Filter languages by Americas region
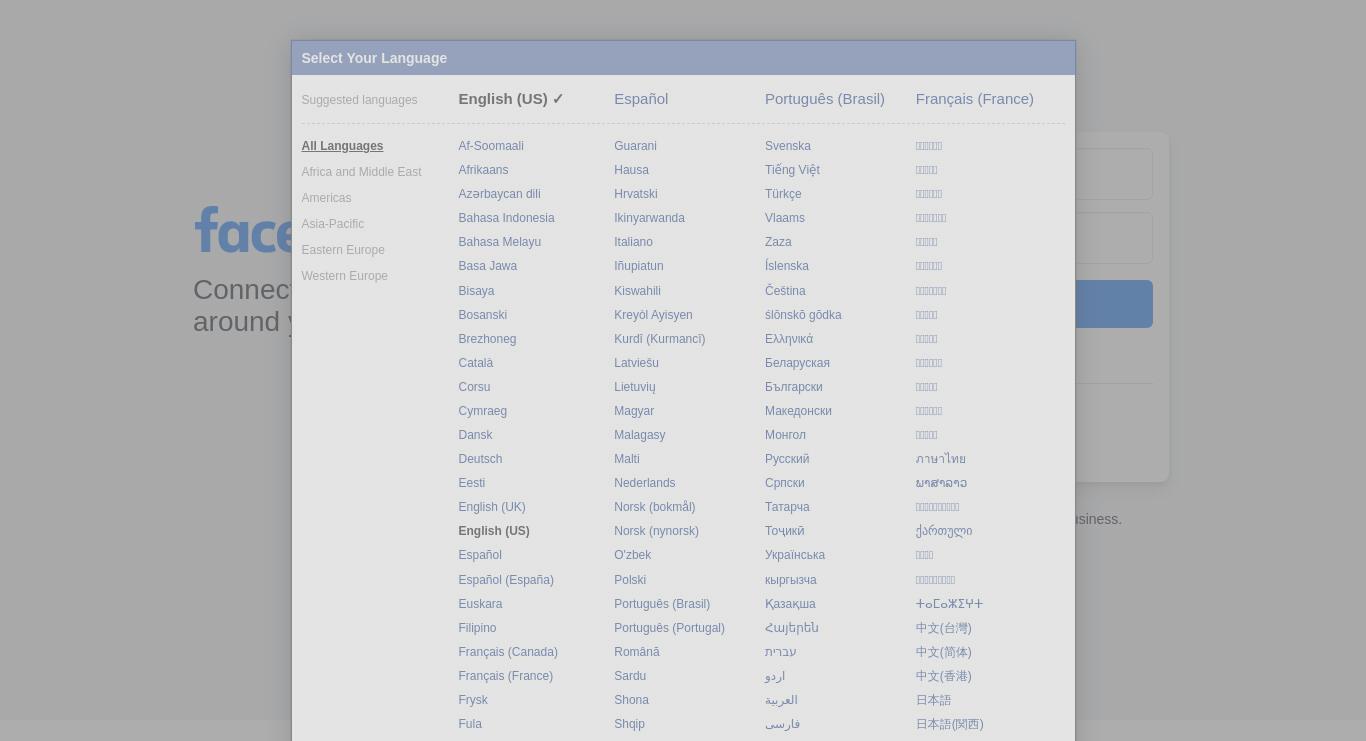The height and width of the screenshot is (741, 1366). click(x=326, y=198)
